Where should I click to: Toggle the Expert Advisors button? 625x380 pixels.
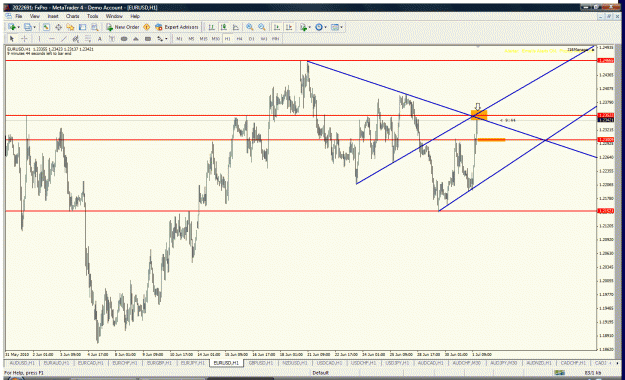point(177,27)
